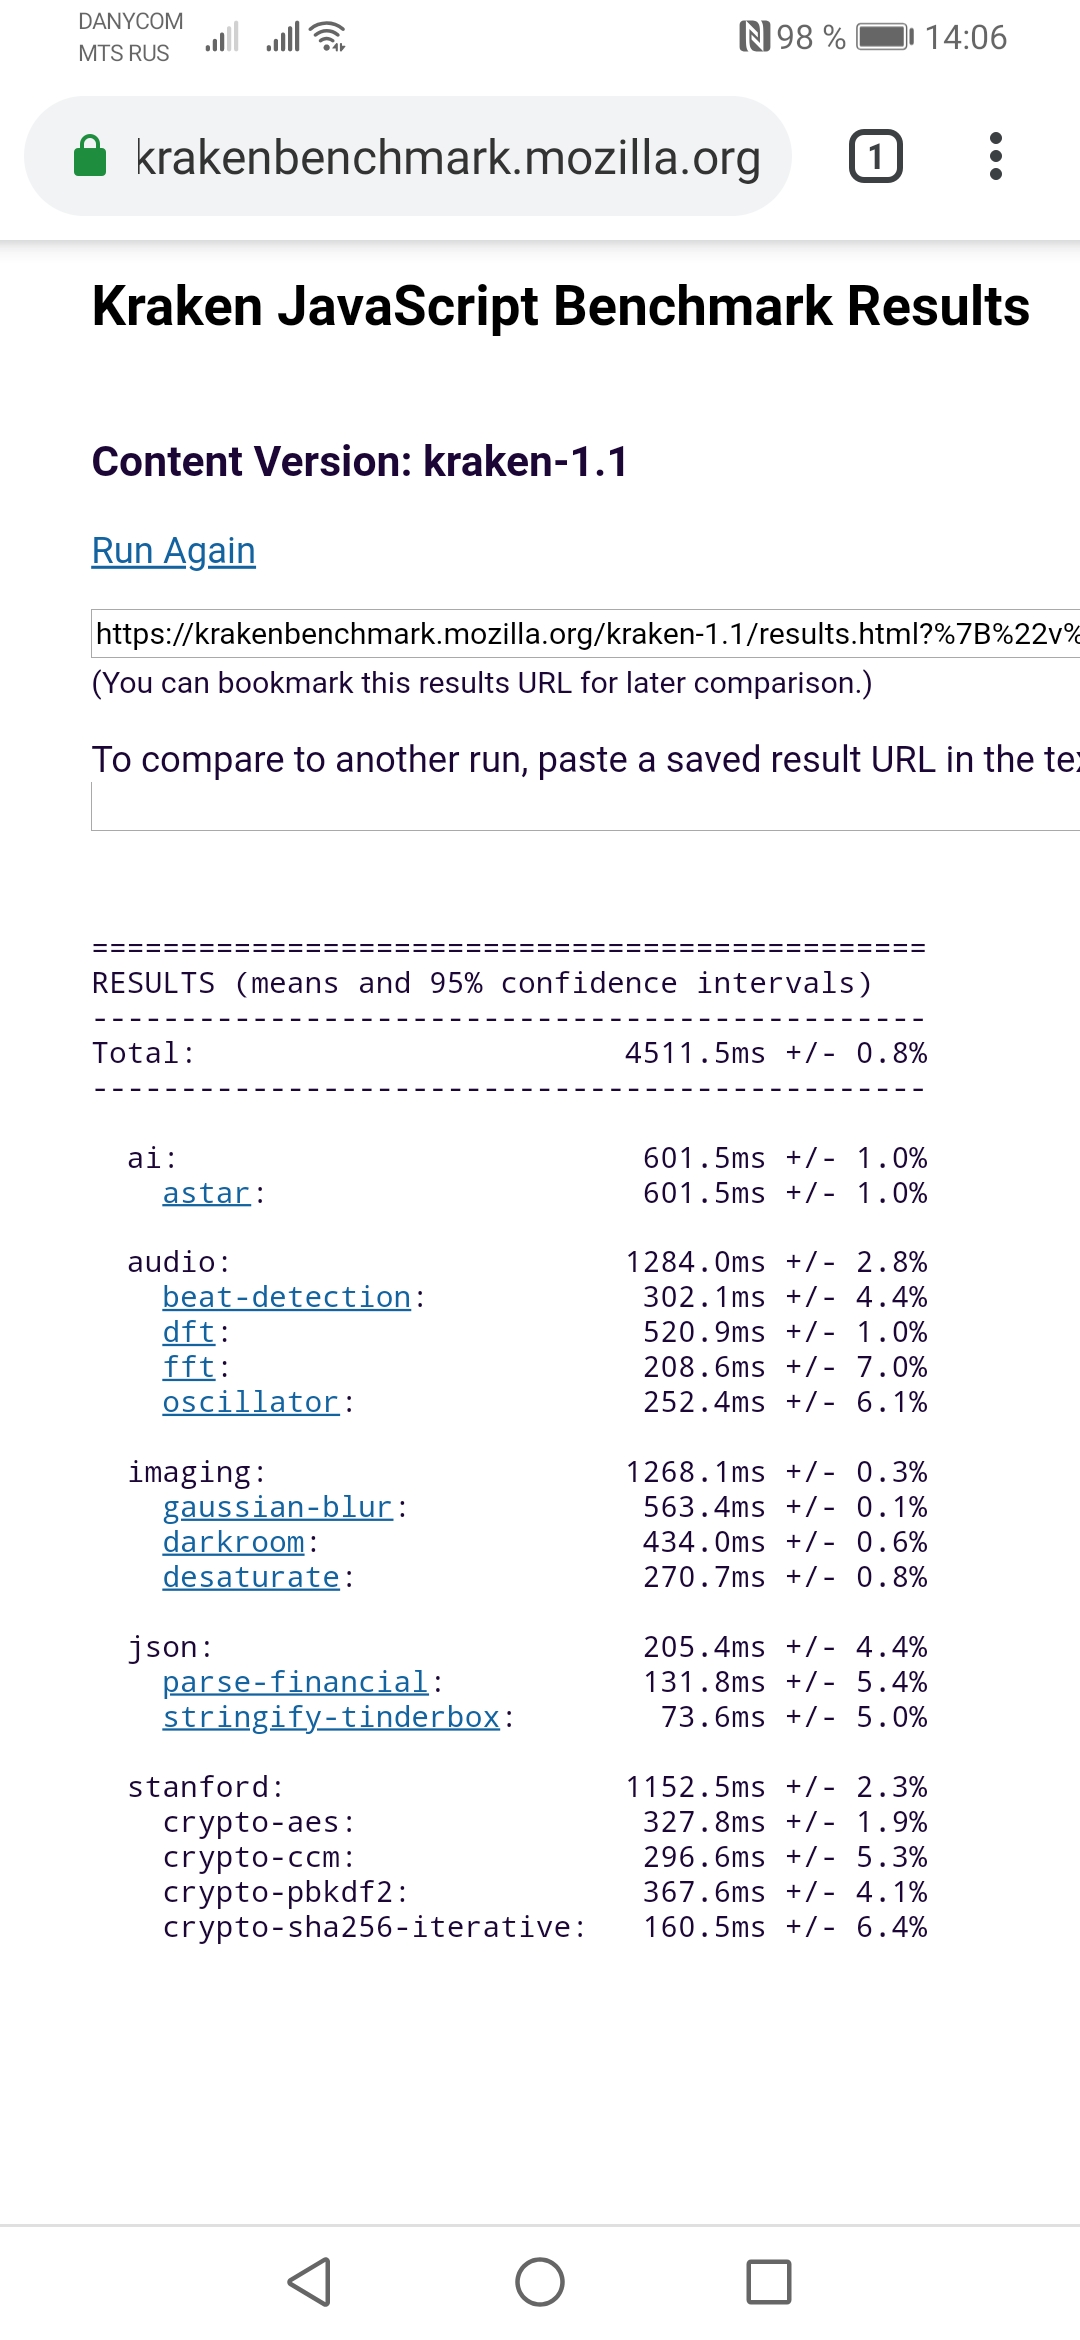The height and width of the screenshot is (2340, 1080).
Task: Open recent apps with the square button
Action: click(768, 2282)
